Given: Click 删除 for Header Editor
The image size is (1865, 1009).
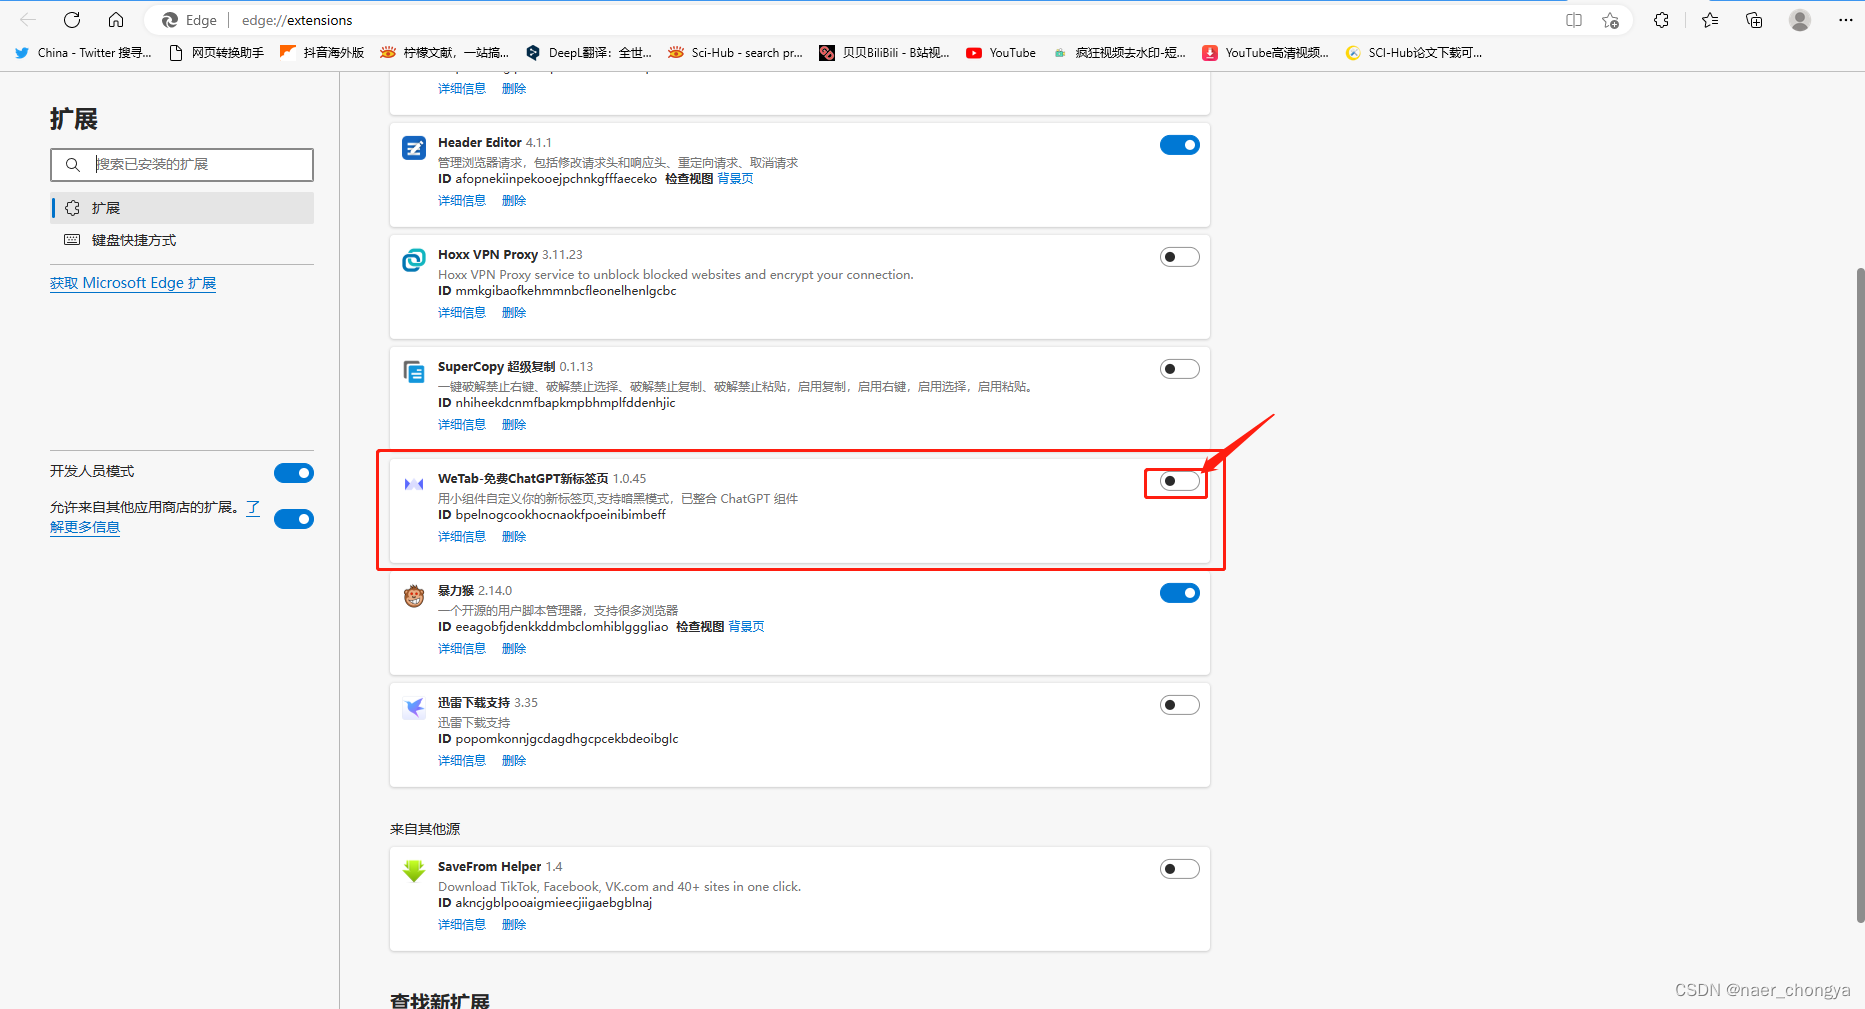Looking at the screenshot, I should [514, 201].
